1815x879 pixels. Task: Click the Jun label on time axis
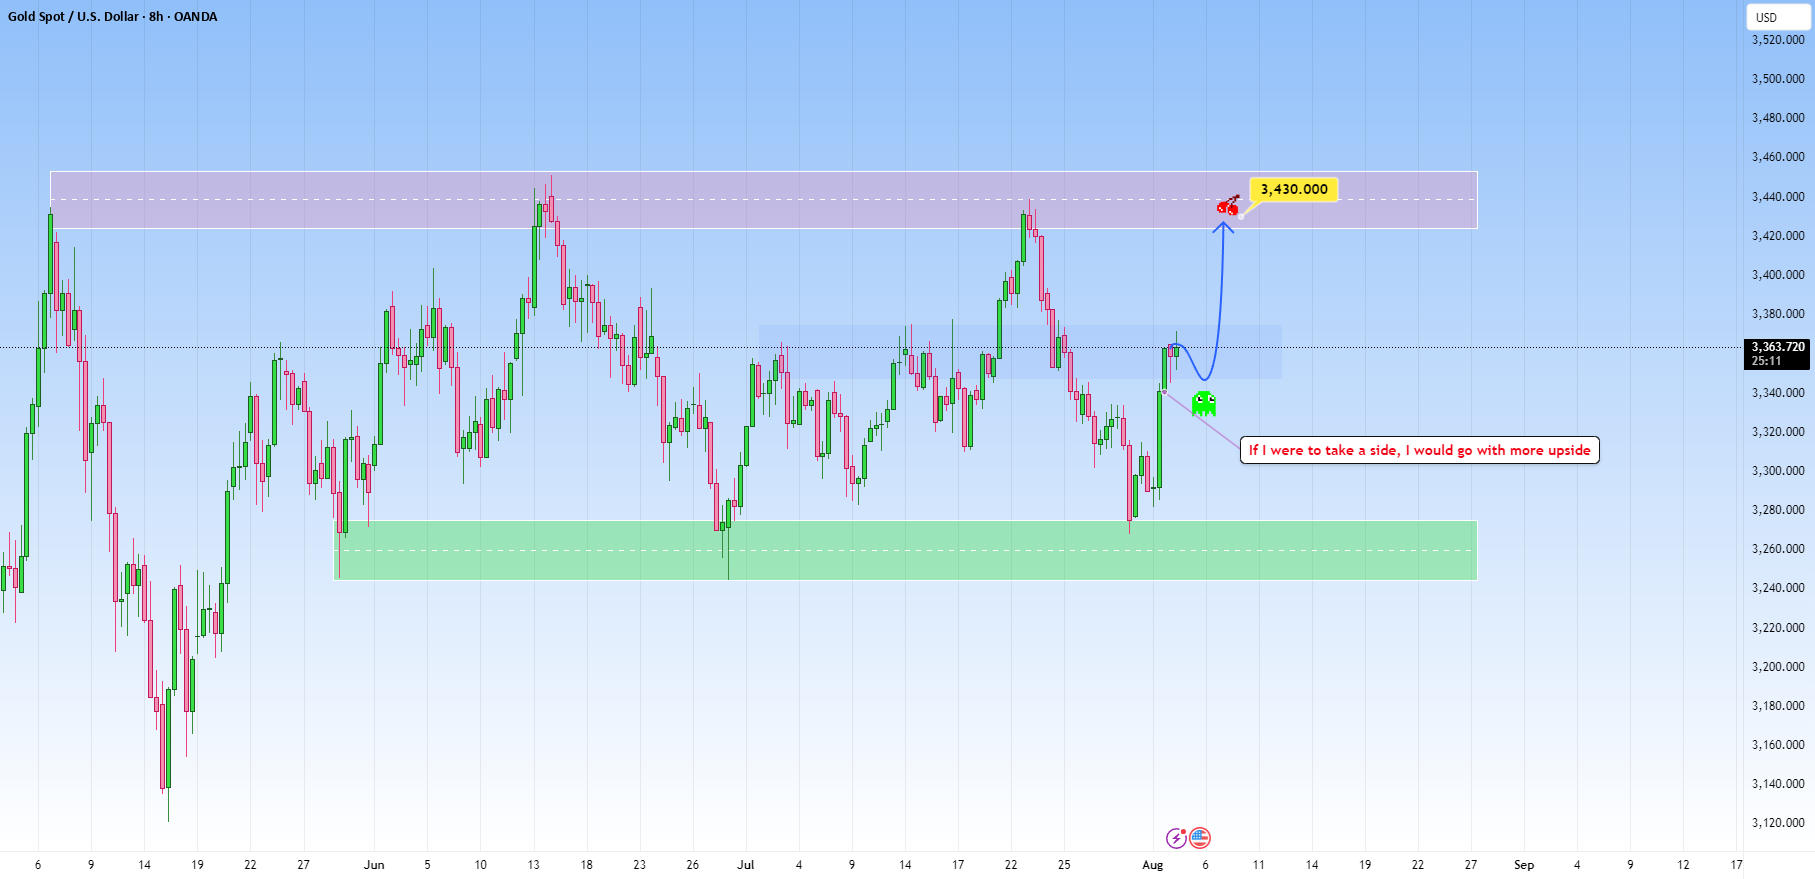[x=374, y=865]
